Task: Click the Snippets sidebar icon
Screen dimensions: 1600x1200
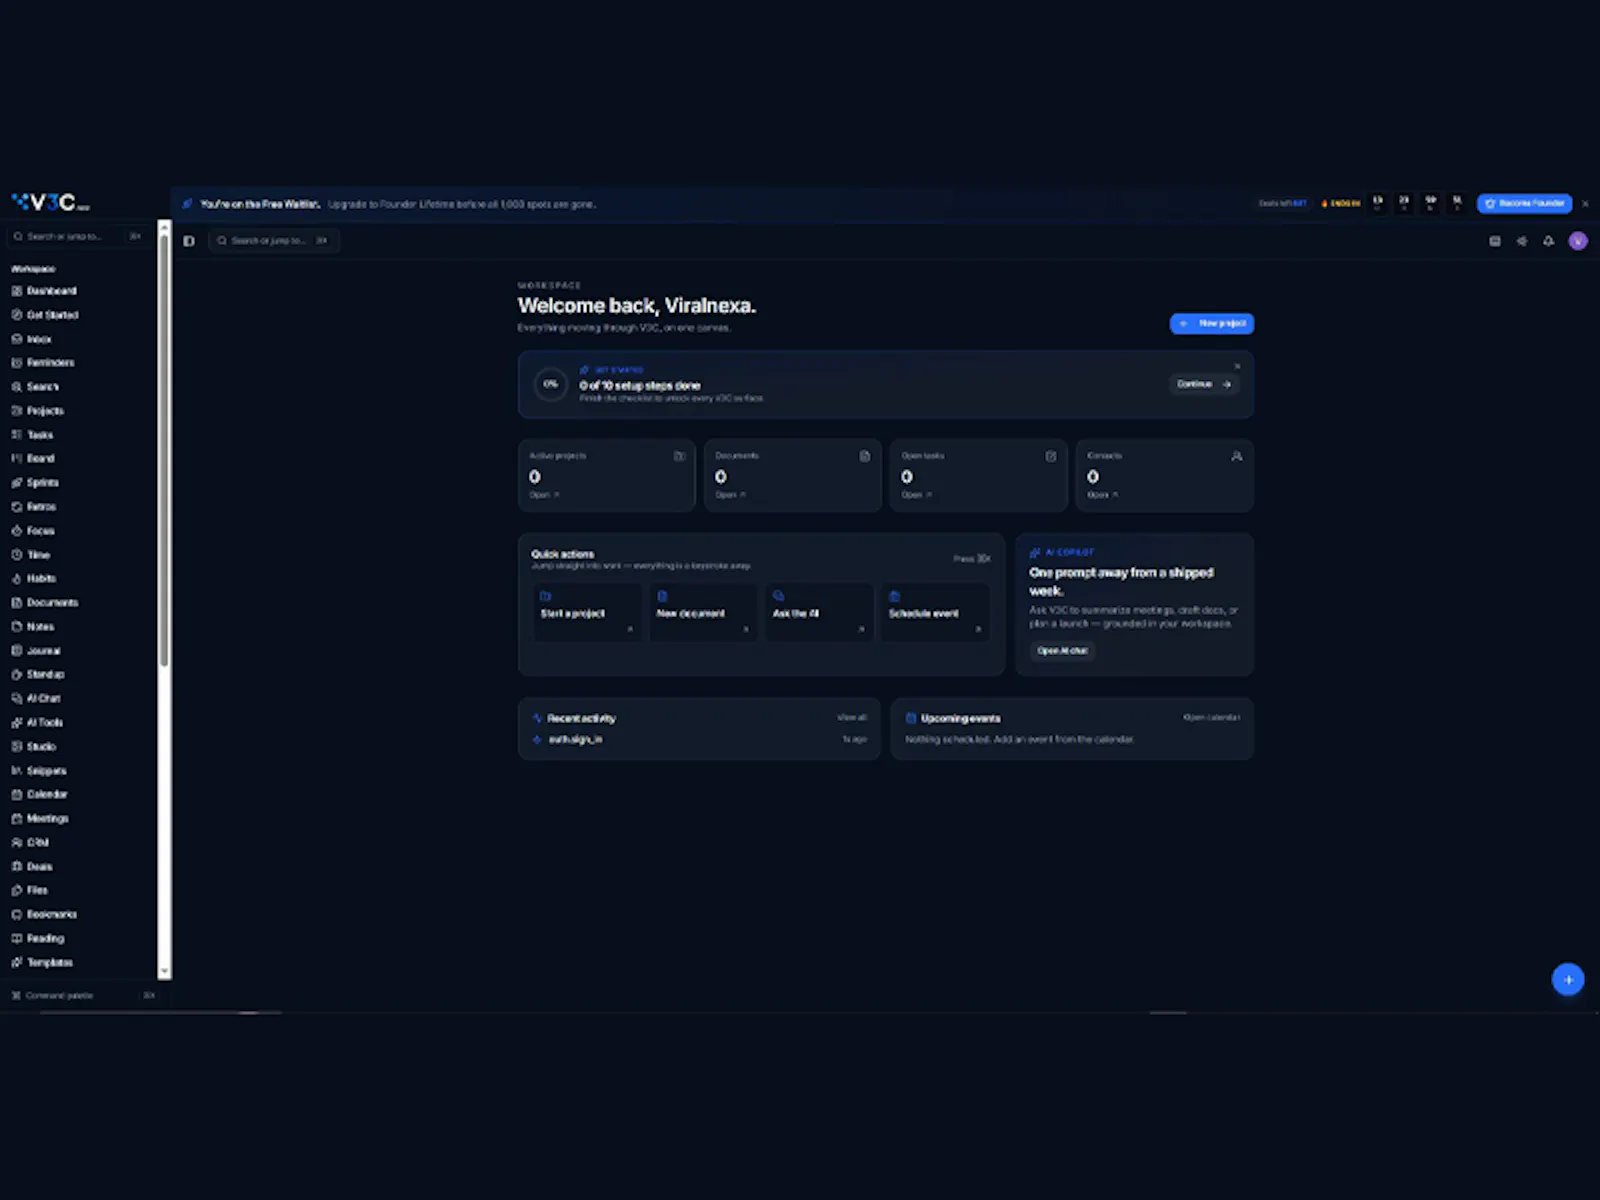Action: coord(16,771)
